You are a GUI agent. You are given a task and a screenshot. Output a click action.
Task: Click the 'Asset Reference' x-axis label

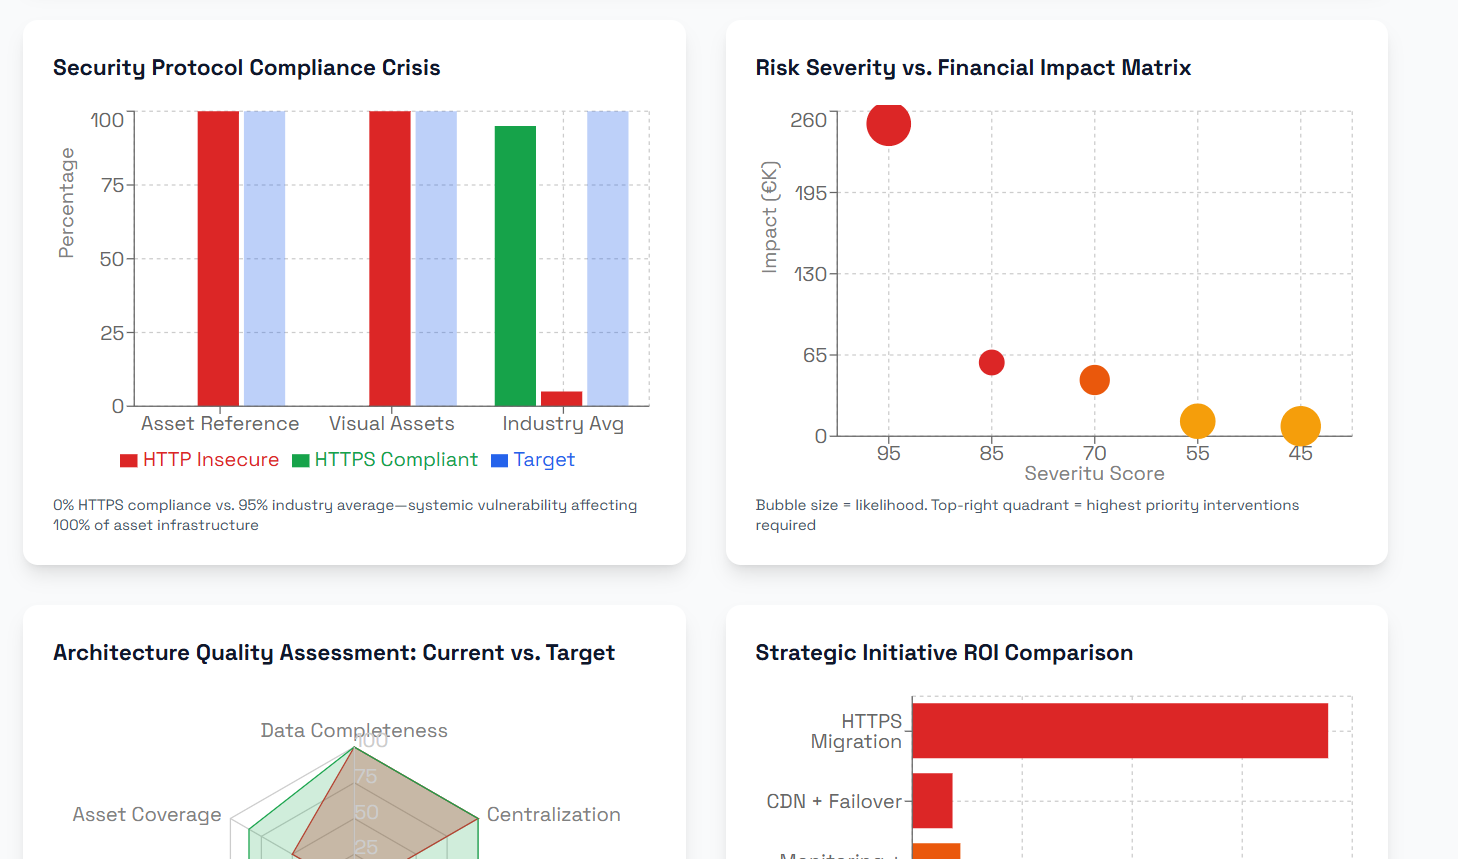(220, 424)
